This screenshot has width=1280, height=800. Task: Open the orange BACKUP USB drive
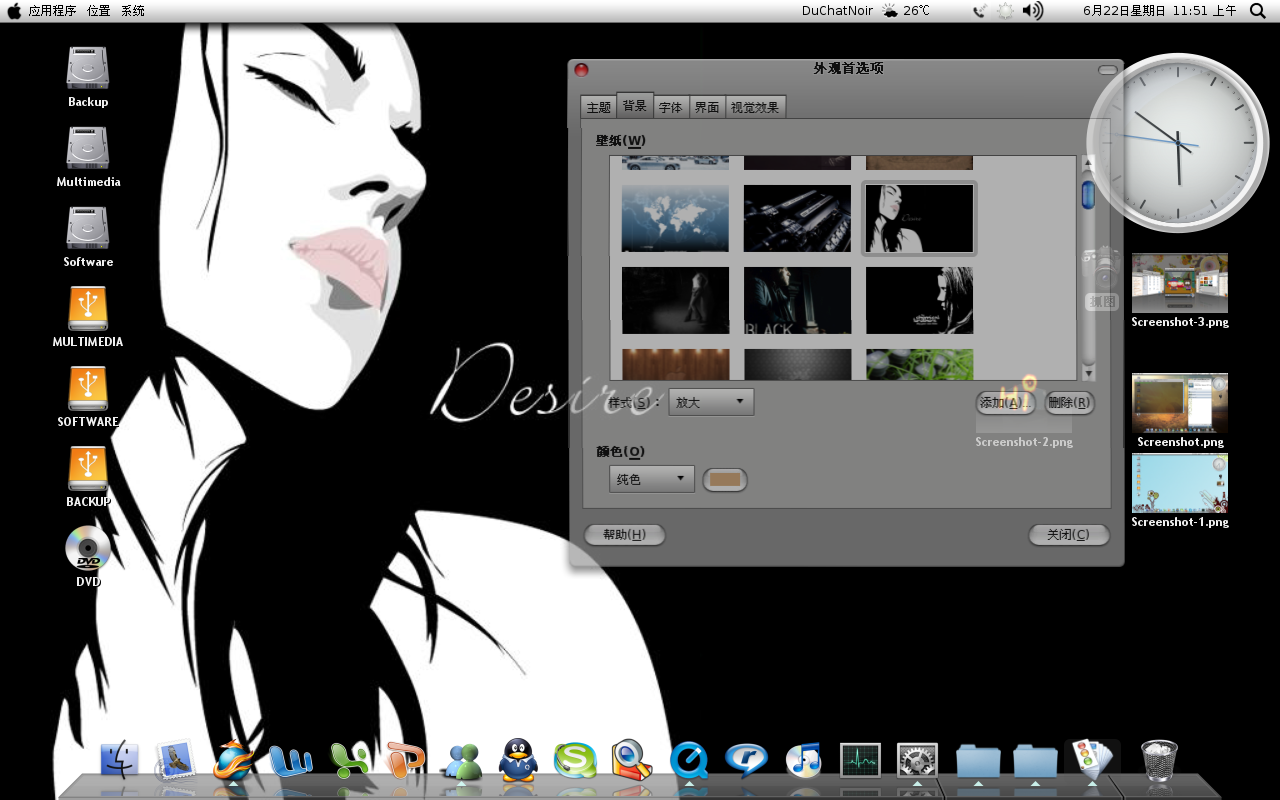(x=88, y=468)
